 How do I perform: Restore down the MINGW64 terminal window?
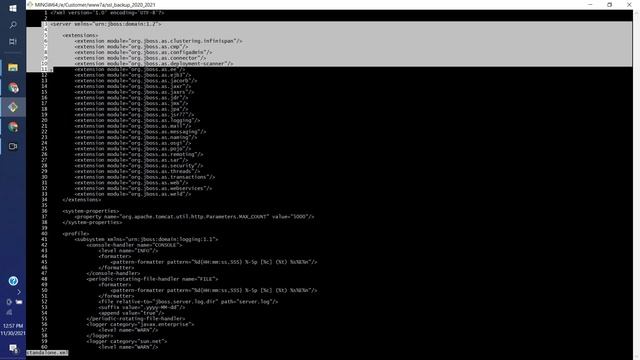609,4
